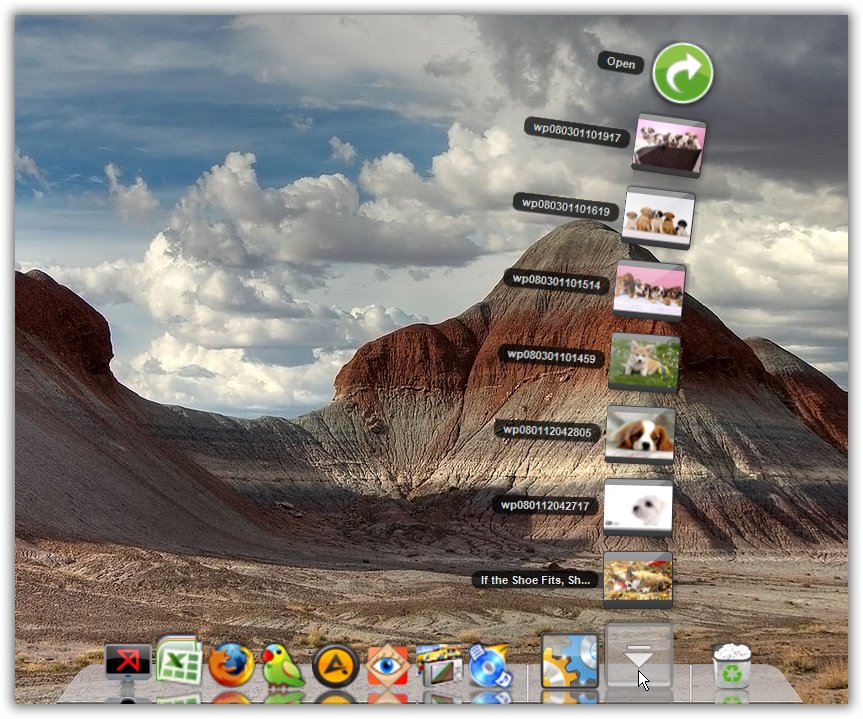This screenshot has height=719, width=863.
Task: Launch Firefox from the dock
Action: 230,662
